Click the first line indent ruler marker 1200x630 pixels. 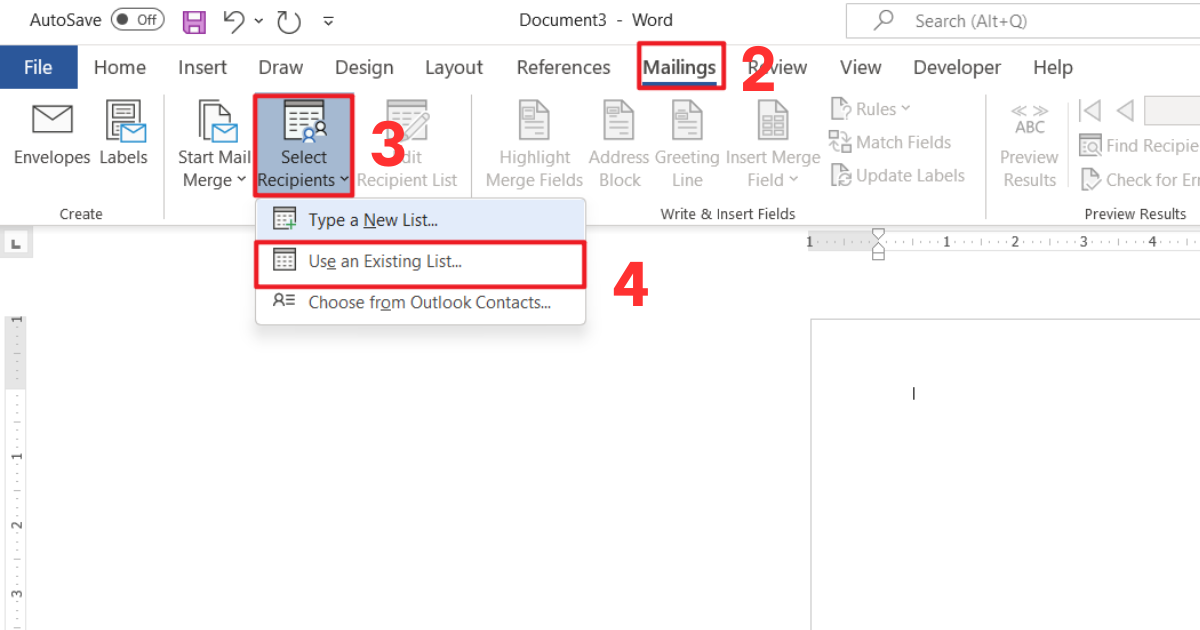pyautogui.click(x=878, y=235)
